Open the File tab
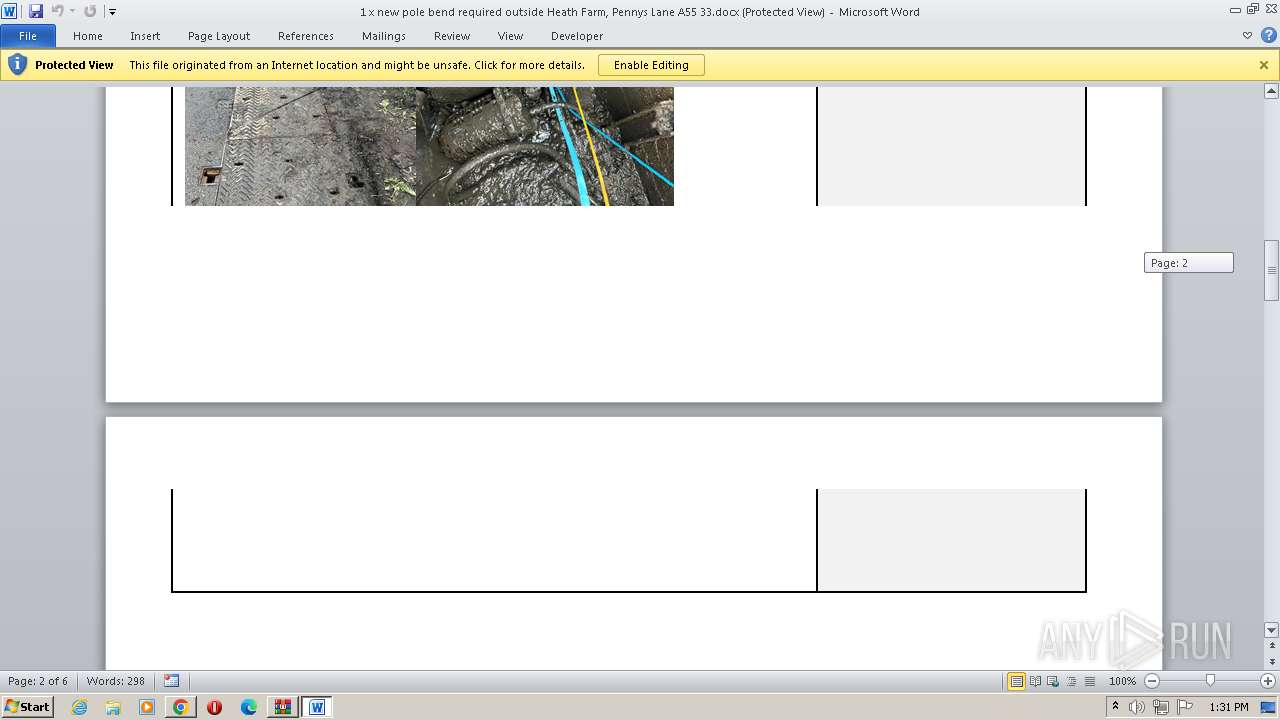This screenshot has height=720, width=1280. tap(28, 36)
